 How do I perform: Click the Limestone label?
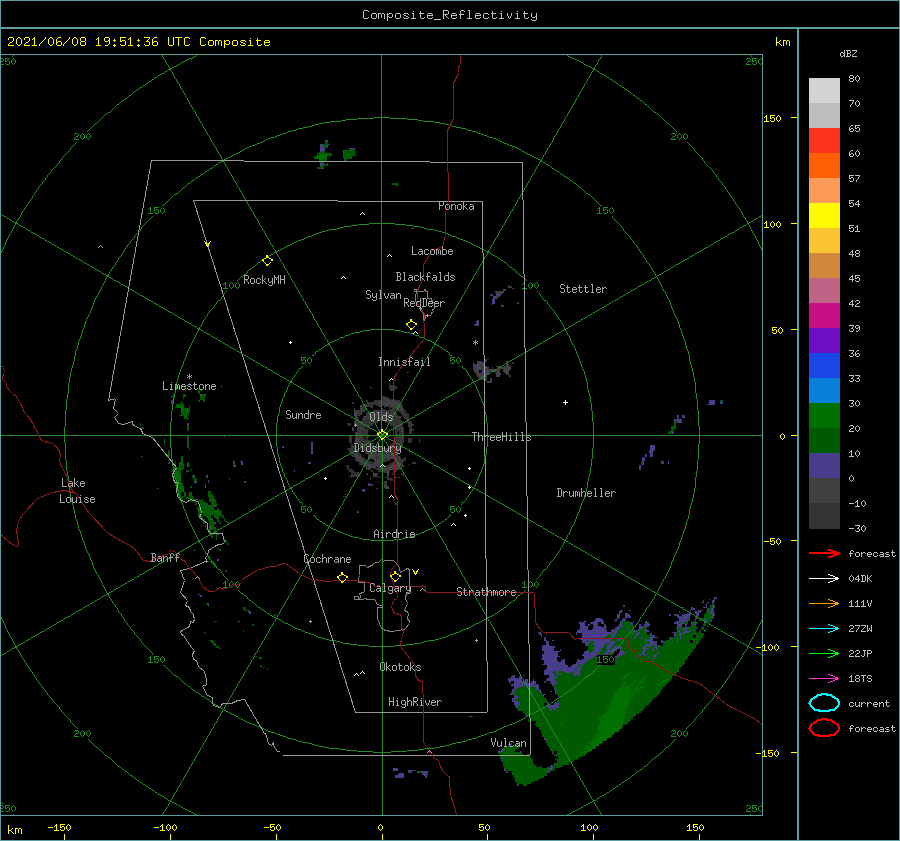point(189,386)
